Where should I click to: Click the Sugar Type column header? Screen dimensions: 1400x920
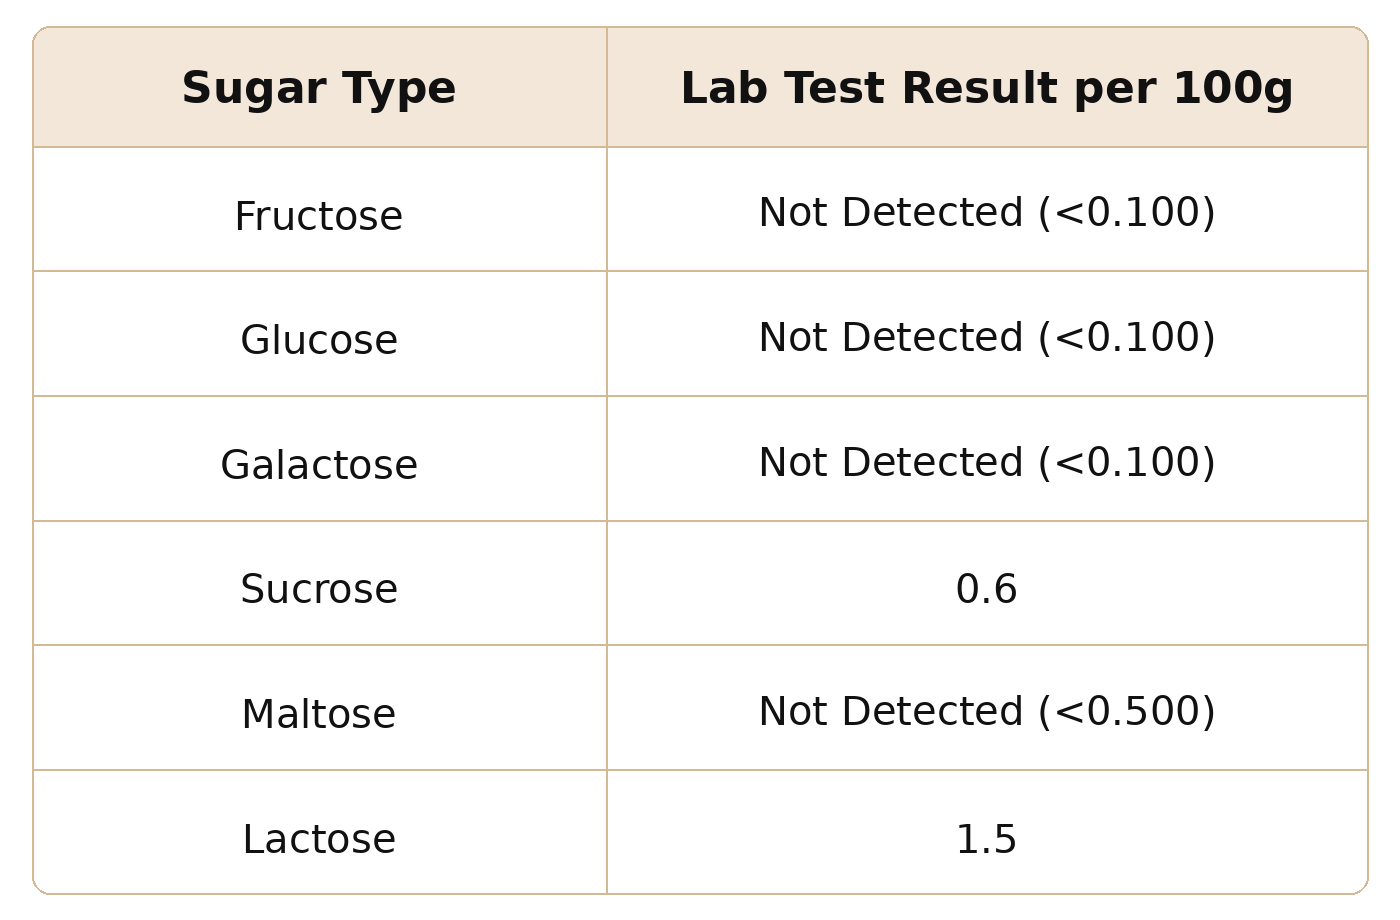[319, 88]
